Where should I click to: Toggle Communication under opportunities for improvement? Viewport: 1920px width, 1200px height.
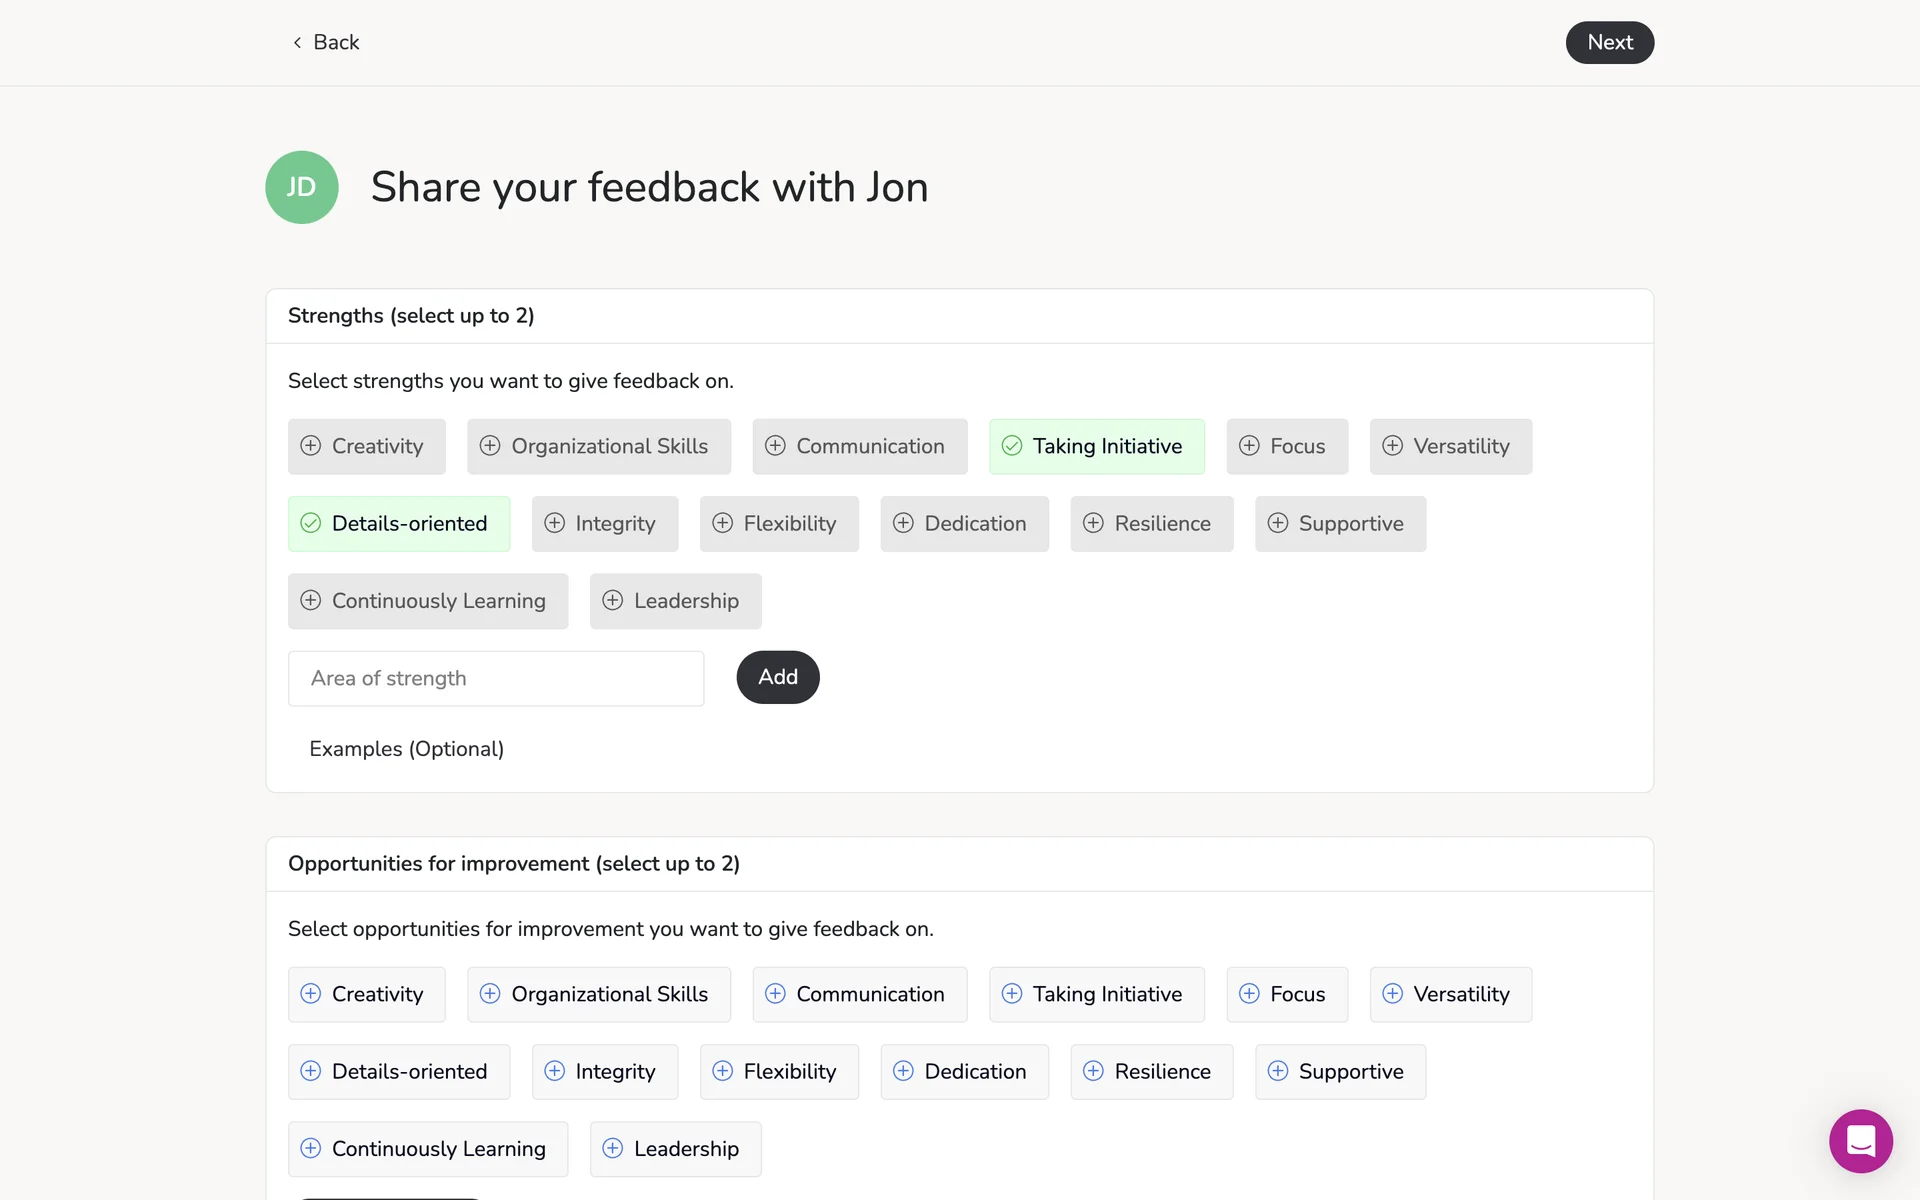tap(859, 994)
